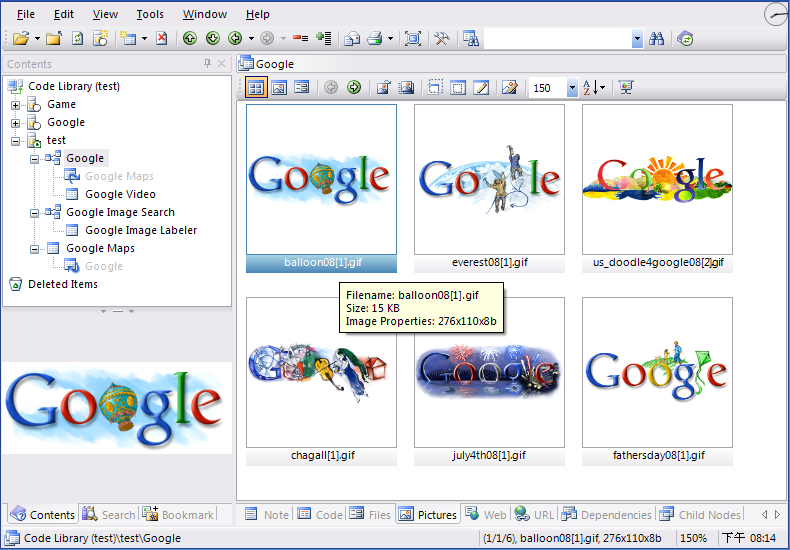Select Deleted Items in tree
This screenshot has width=790, height=550.
(x=62, y=284)
